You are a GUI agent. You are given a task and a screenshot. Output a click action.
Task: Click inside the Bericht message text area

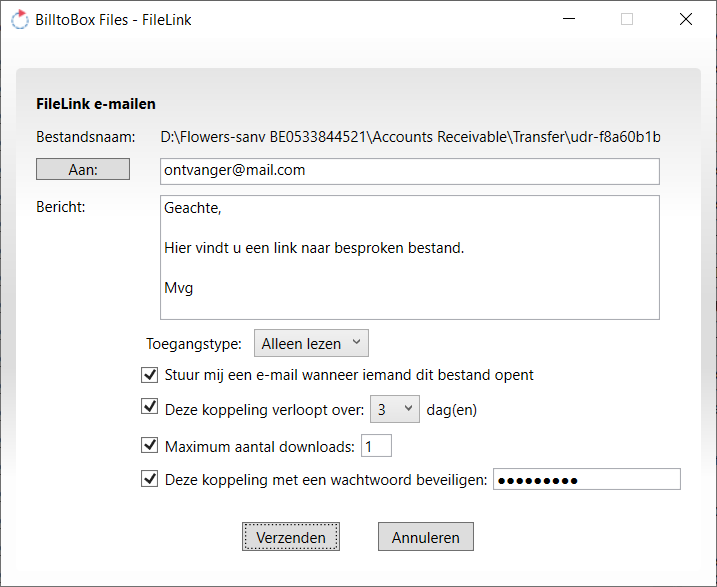tap(409, 257)
